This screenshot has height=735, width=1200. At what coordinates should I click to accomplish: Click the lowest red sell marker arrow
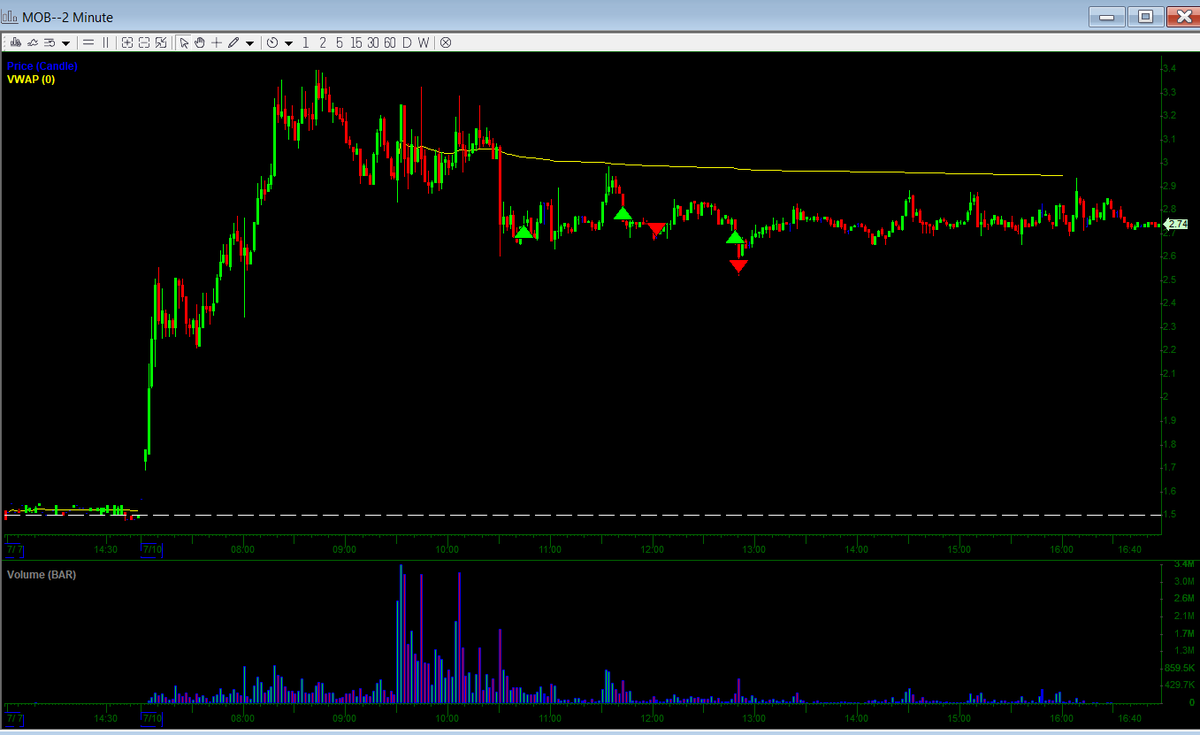pyautogui.click(x=738, y=266)
